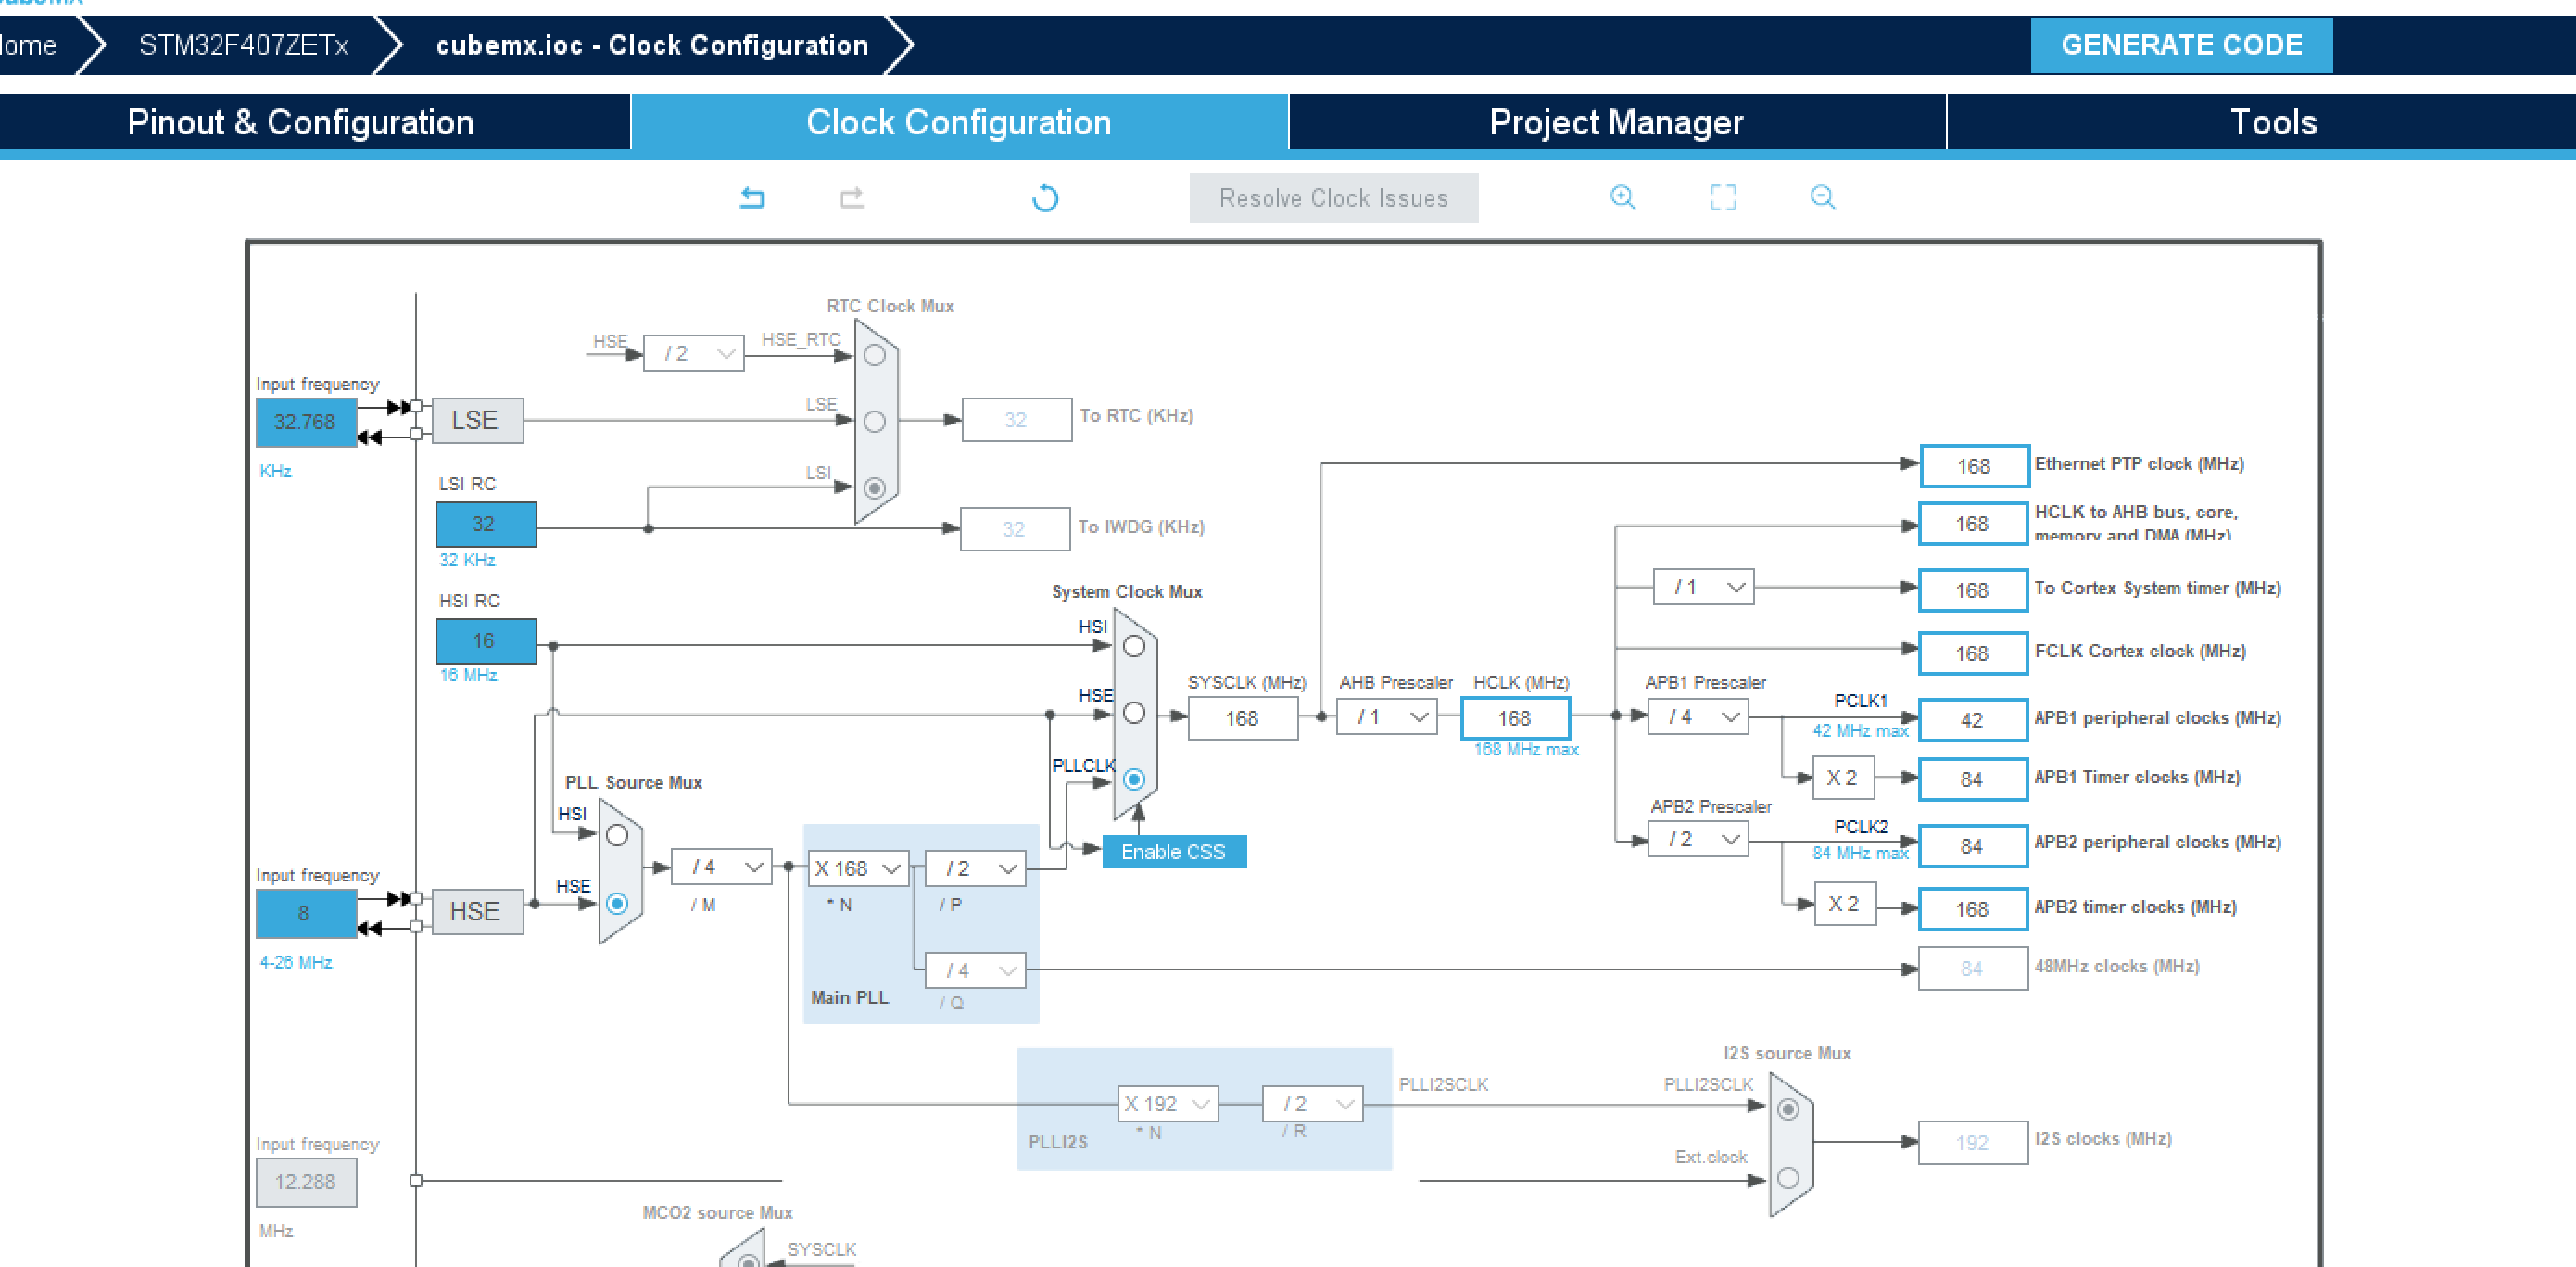Viewport: 2576px width, 1267px height.
Task: Click APB1 Timer clocks value field
Action: tap(1973, 779)
